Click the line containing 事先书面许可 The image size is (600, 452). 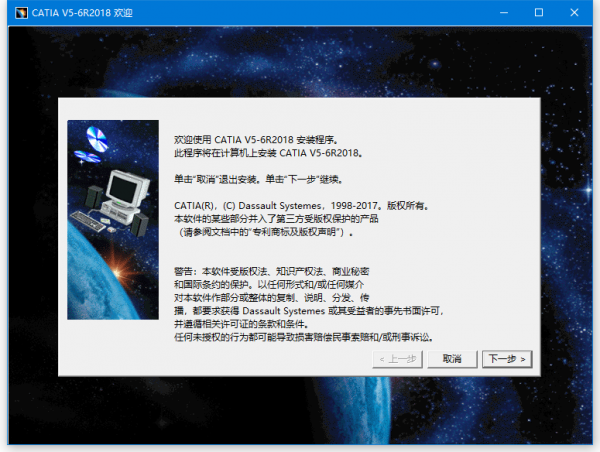tap(309, 311)
